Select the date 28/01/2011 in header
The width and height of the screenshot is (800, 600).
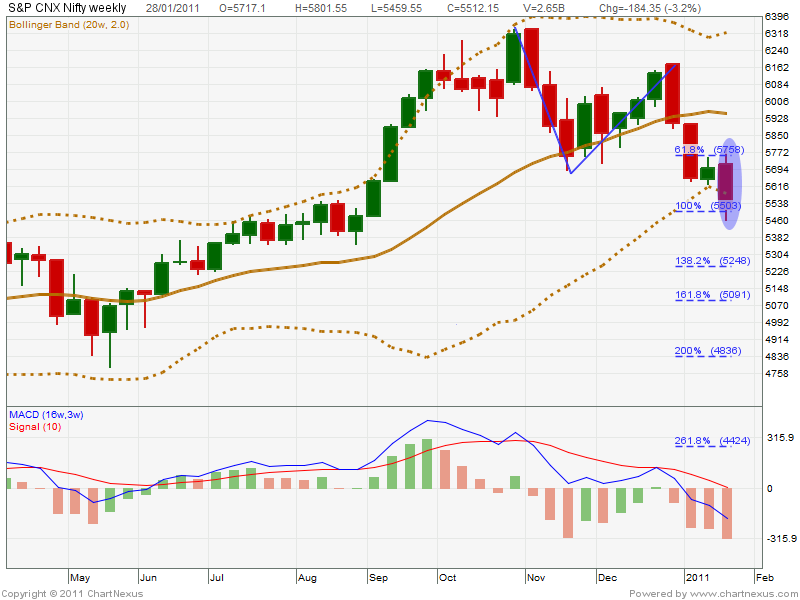coord(172,8)
